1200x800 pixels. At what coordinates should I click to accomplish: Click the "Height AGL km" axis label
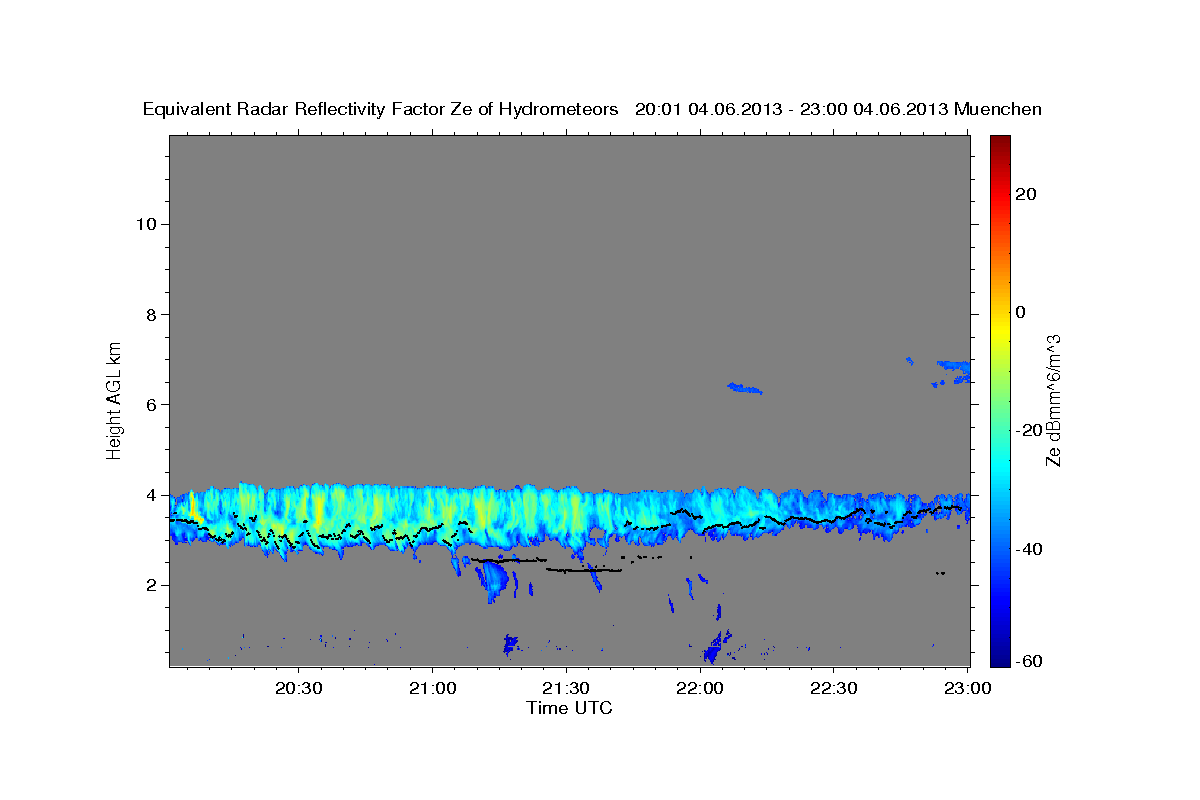pyautogui.click(x=114, y=399)
